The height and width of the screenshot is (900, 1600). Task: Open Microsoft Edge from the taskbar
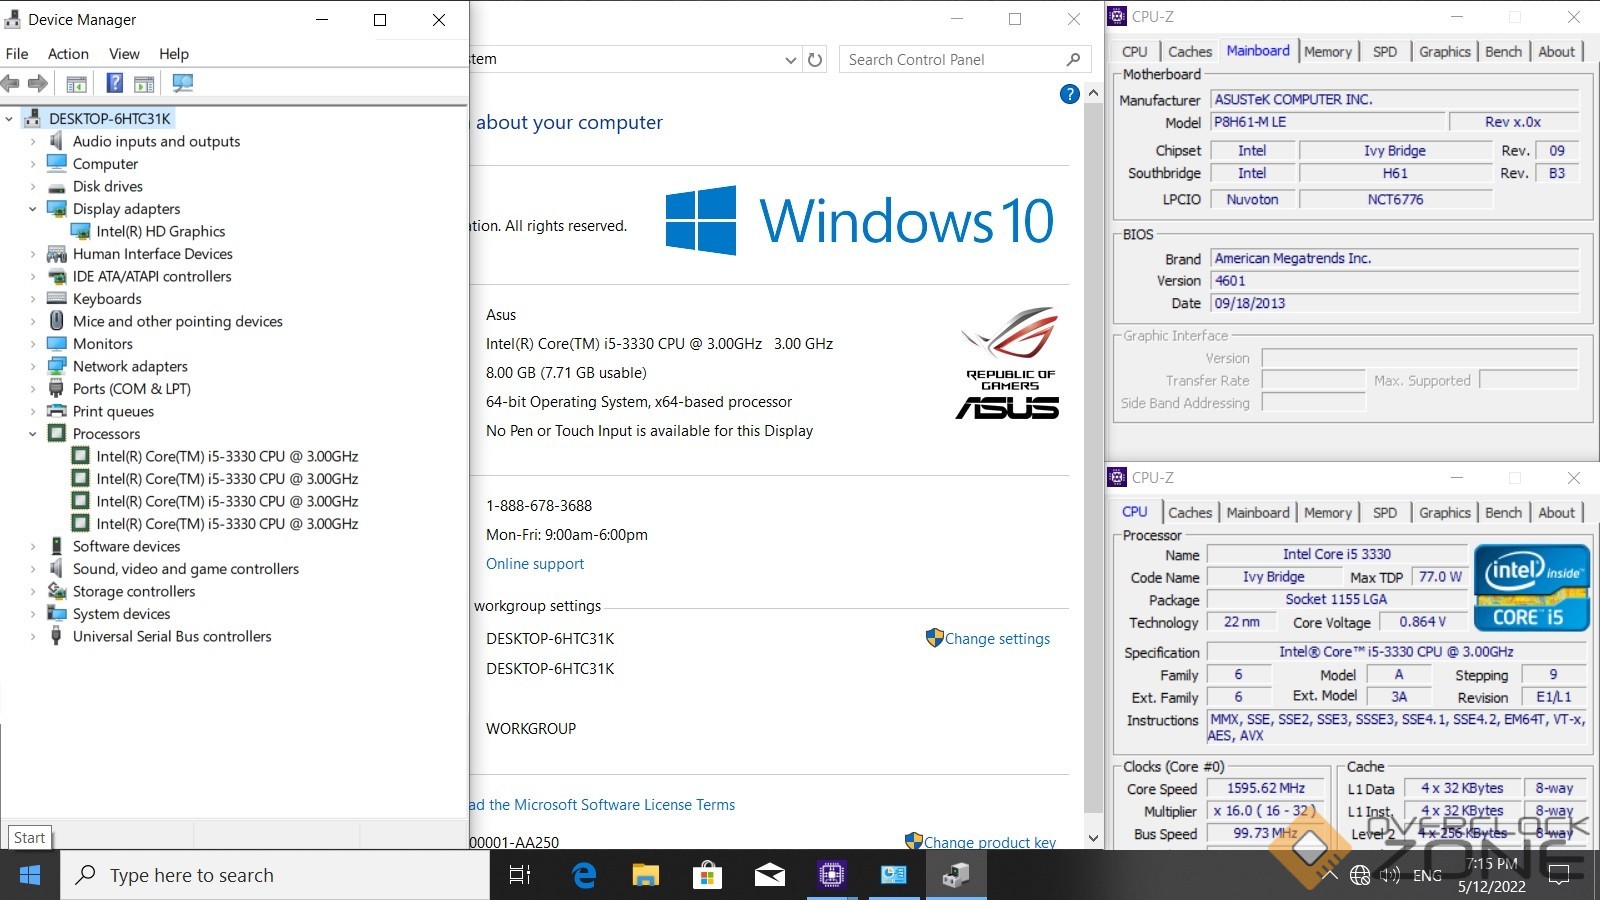coord(584,876)
